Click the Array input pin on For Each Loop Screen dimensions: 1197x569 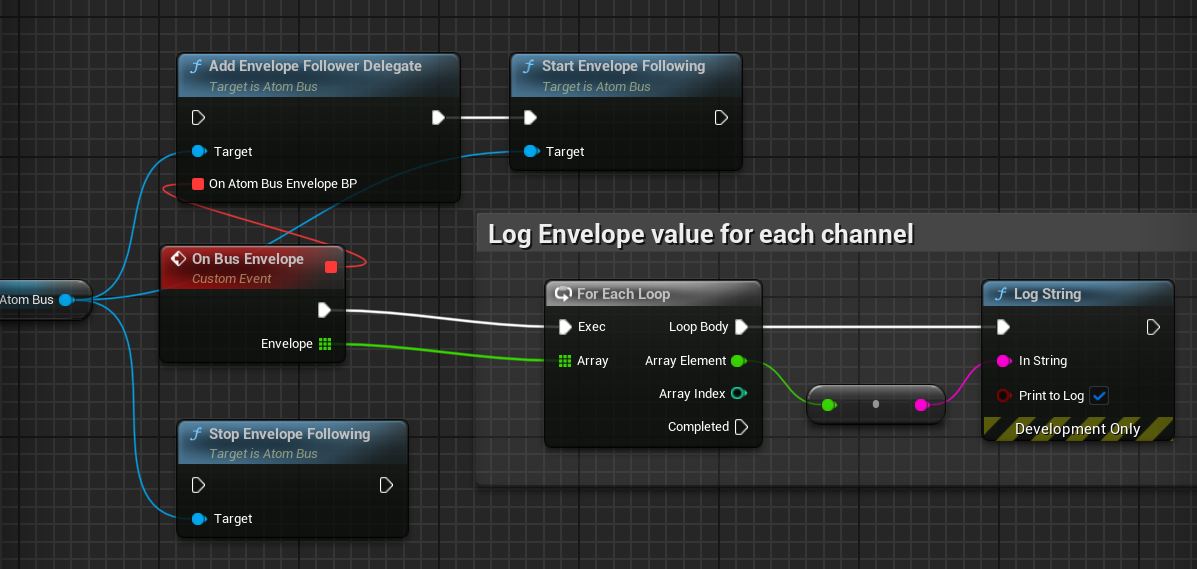click(565, 361)
